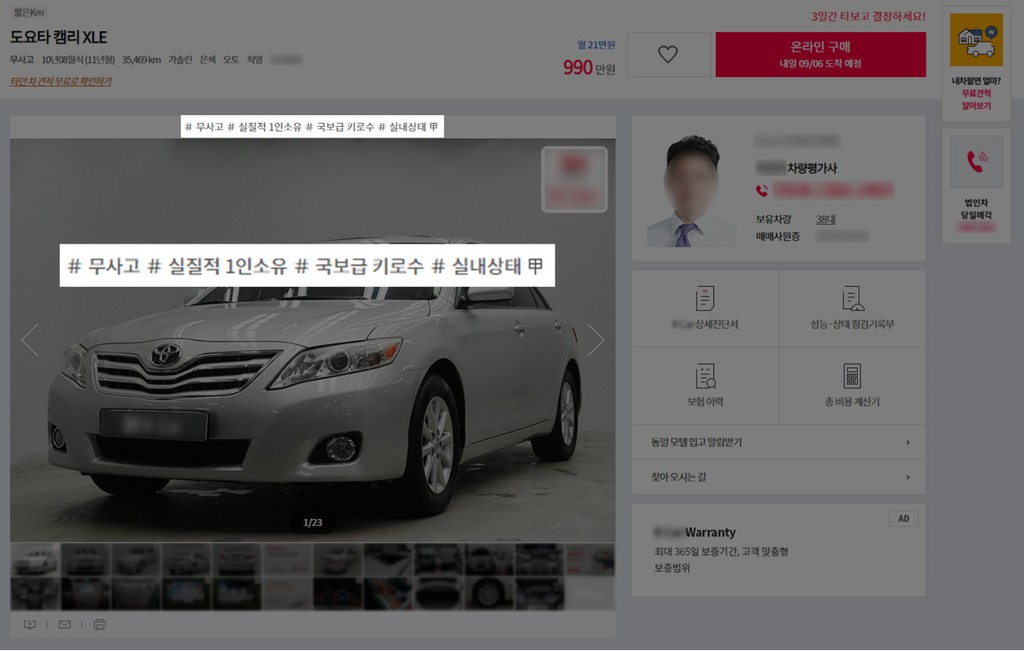
Task: Click the 도요타 캠리 XLE title
Action: tap(59, 37)
